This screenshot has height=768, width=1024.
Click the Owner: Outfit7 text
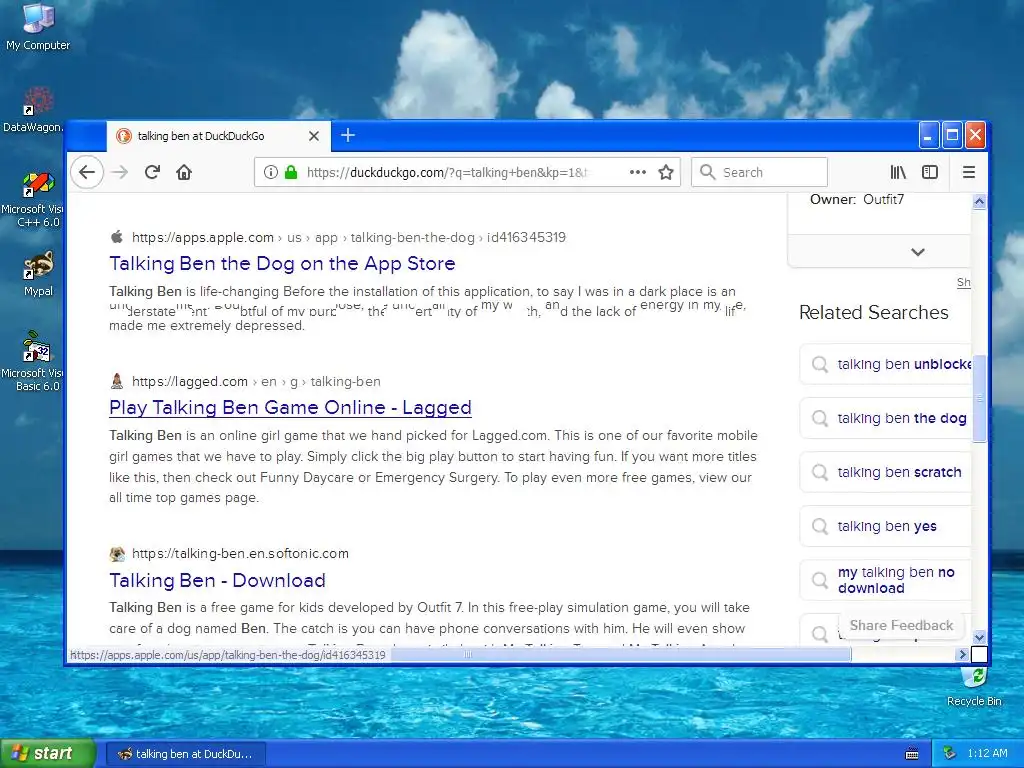click(x=857, y=200)
